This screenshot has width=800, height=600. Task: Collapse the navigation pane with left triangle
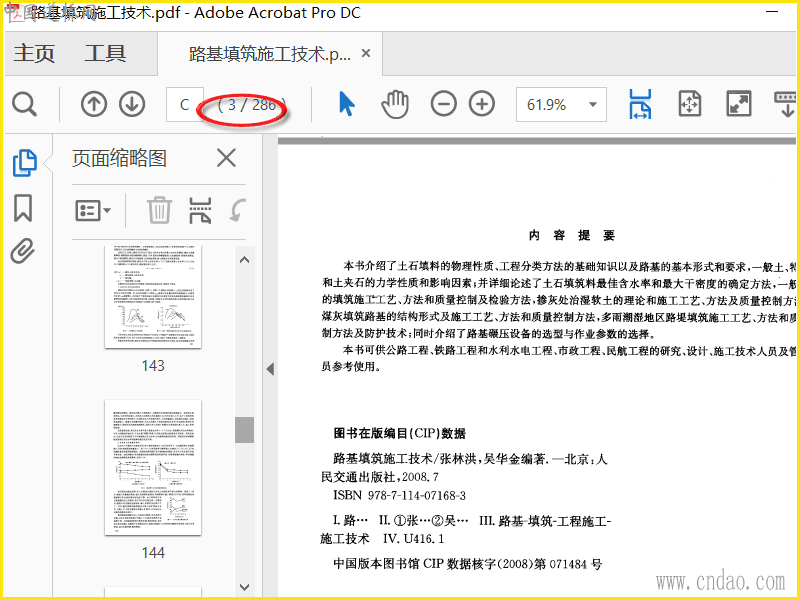(270, 369)
